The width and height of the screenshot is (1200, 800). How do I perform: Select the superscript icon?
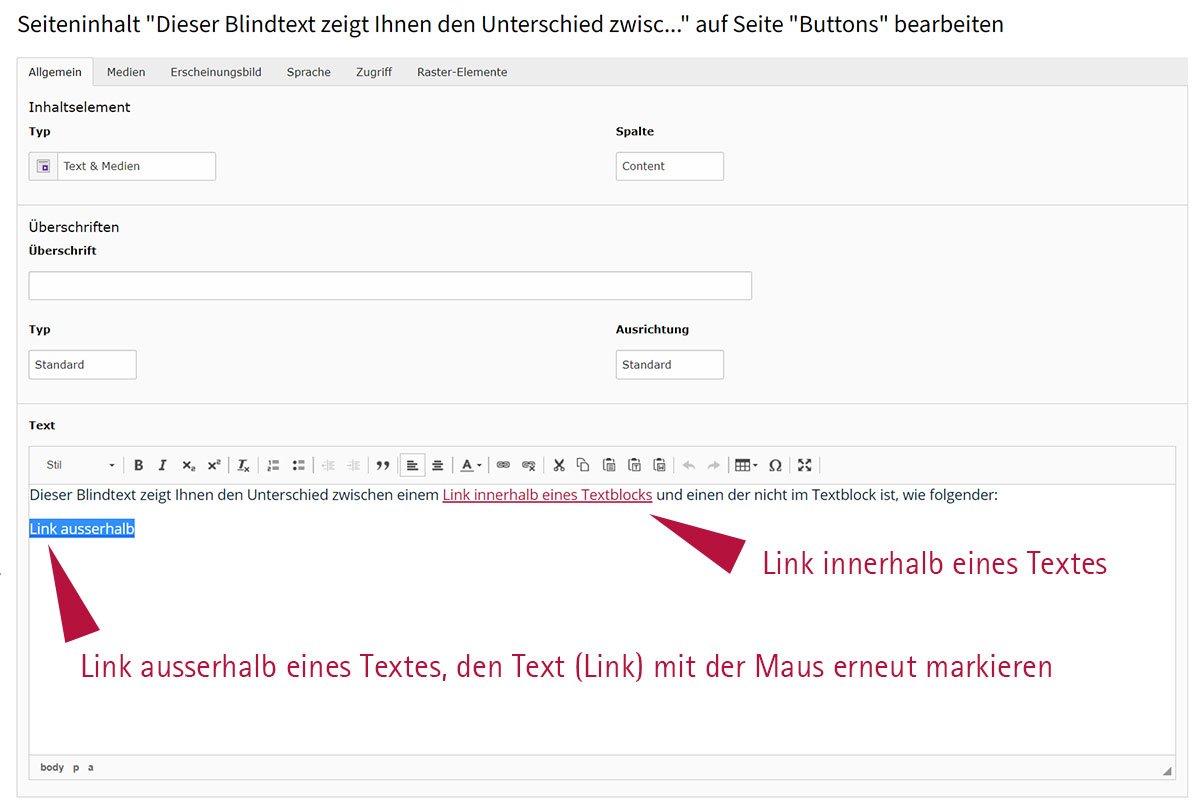(212, 465)
